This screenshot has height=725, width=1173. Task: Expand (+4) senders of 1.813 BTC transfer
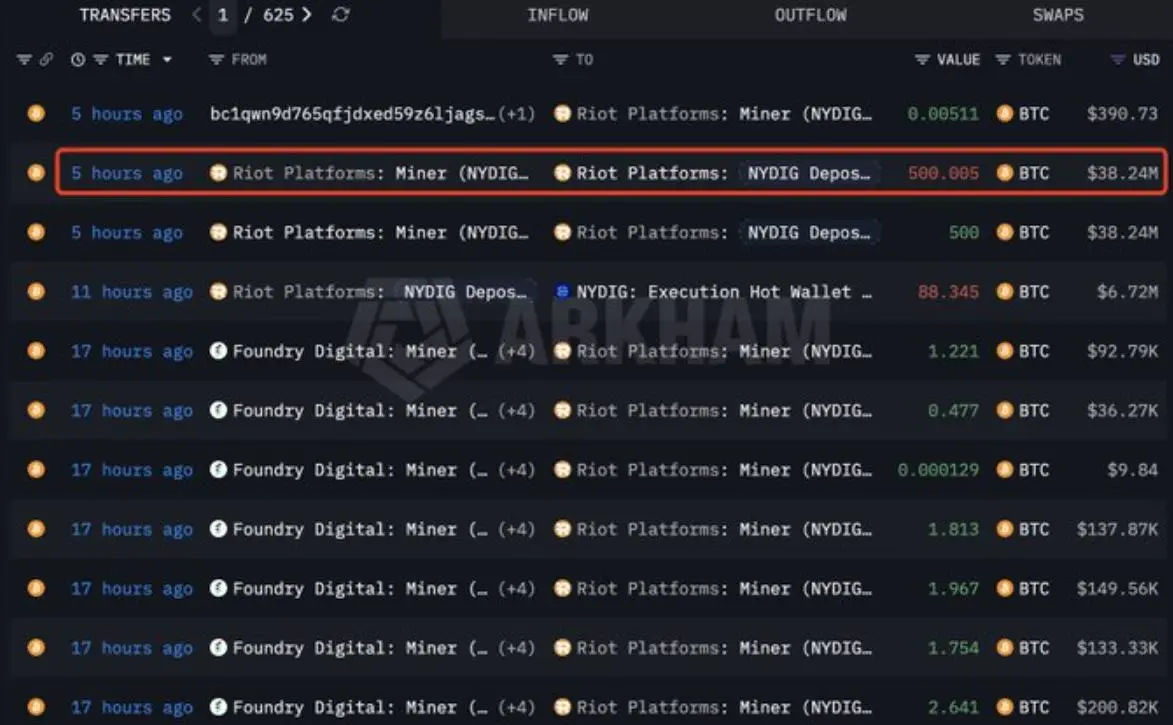tap(517, 529)
